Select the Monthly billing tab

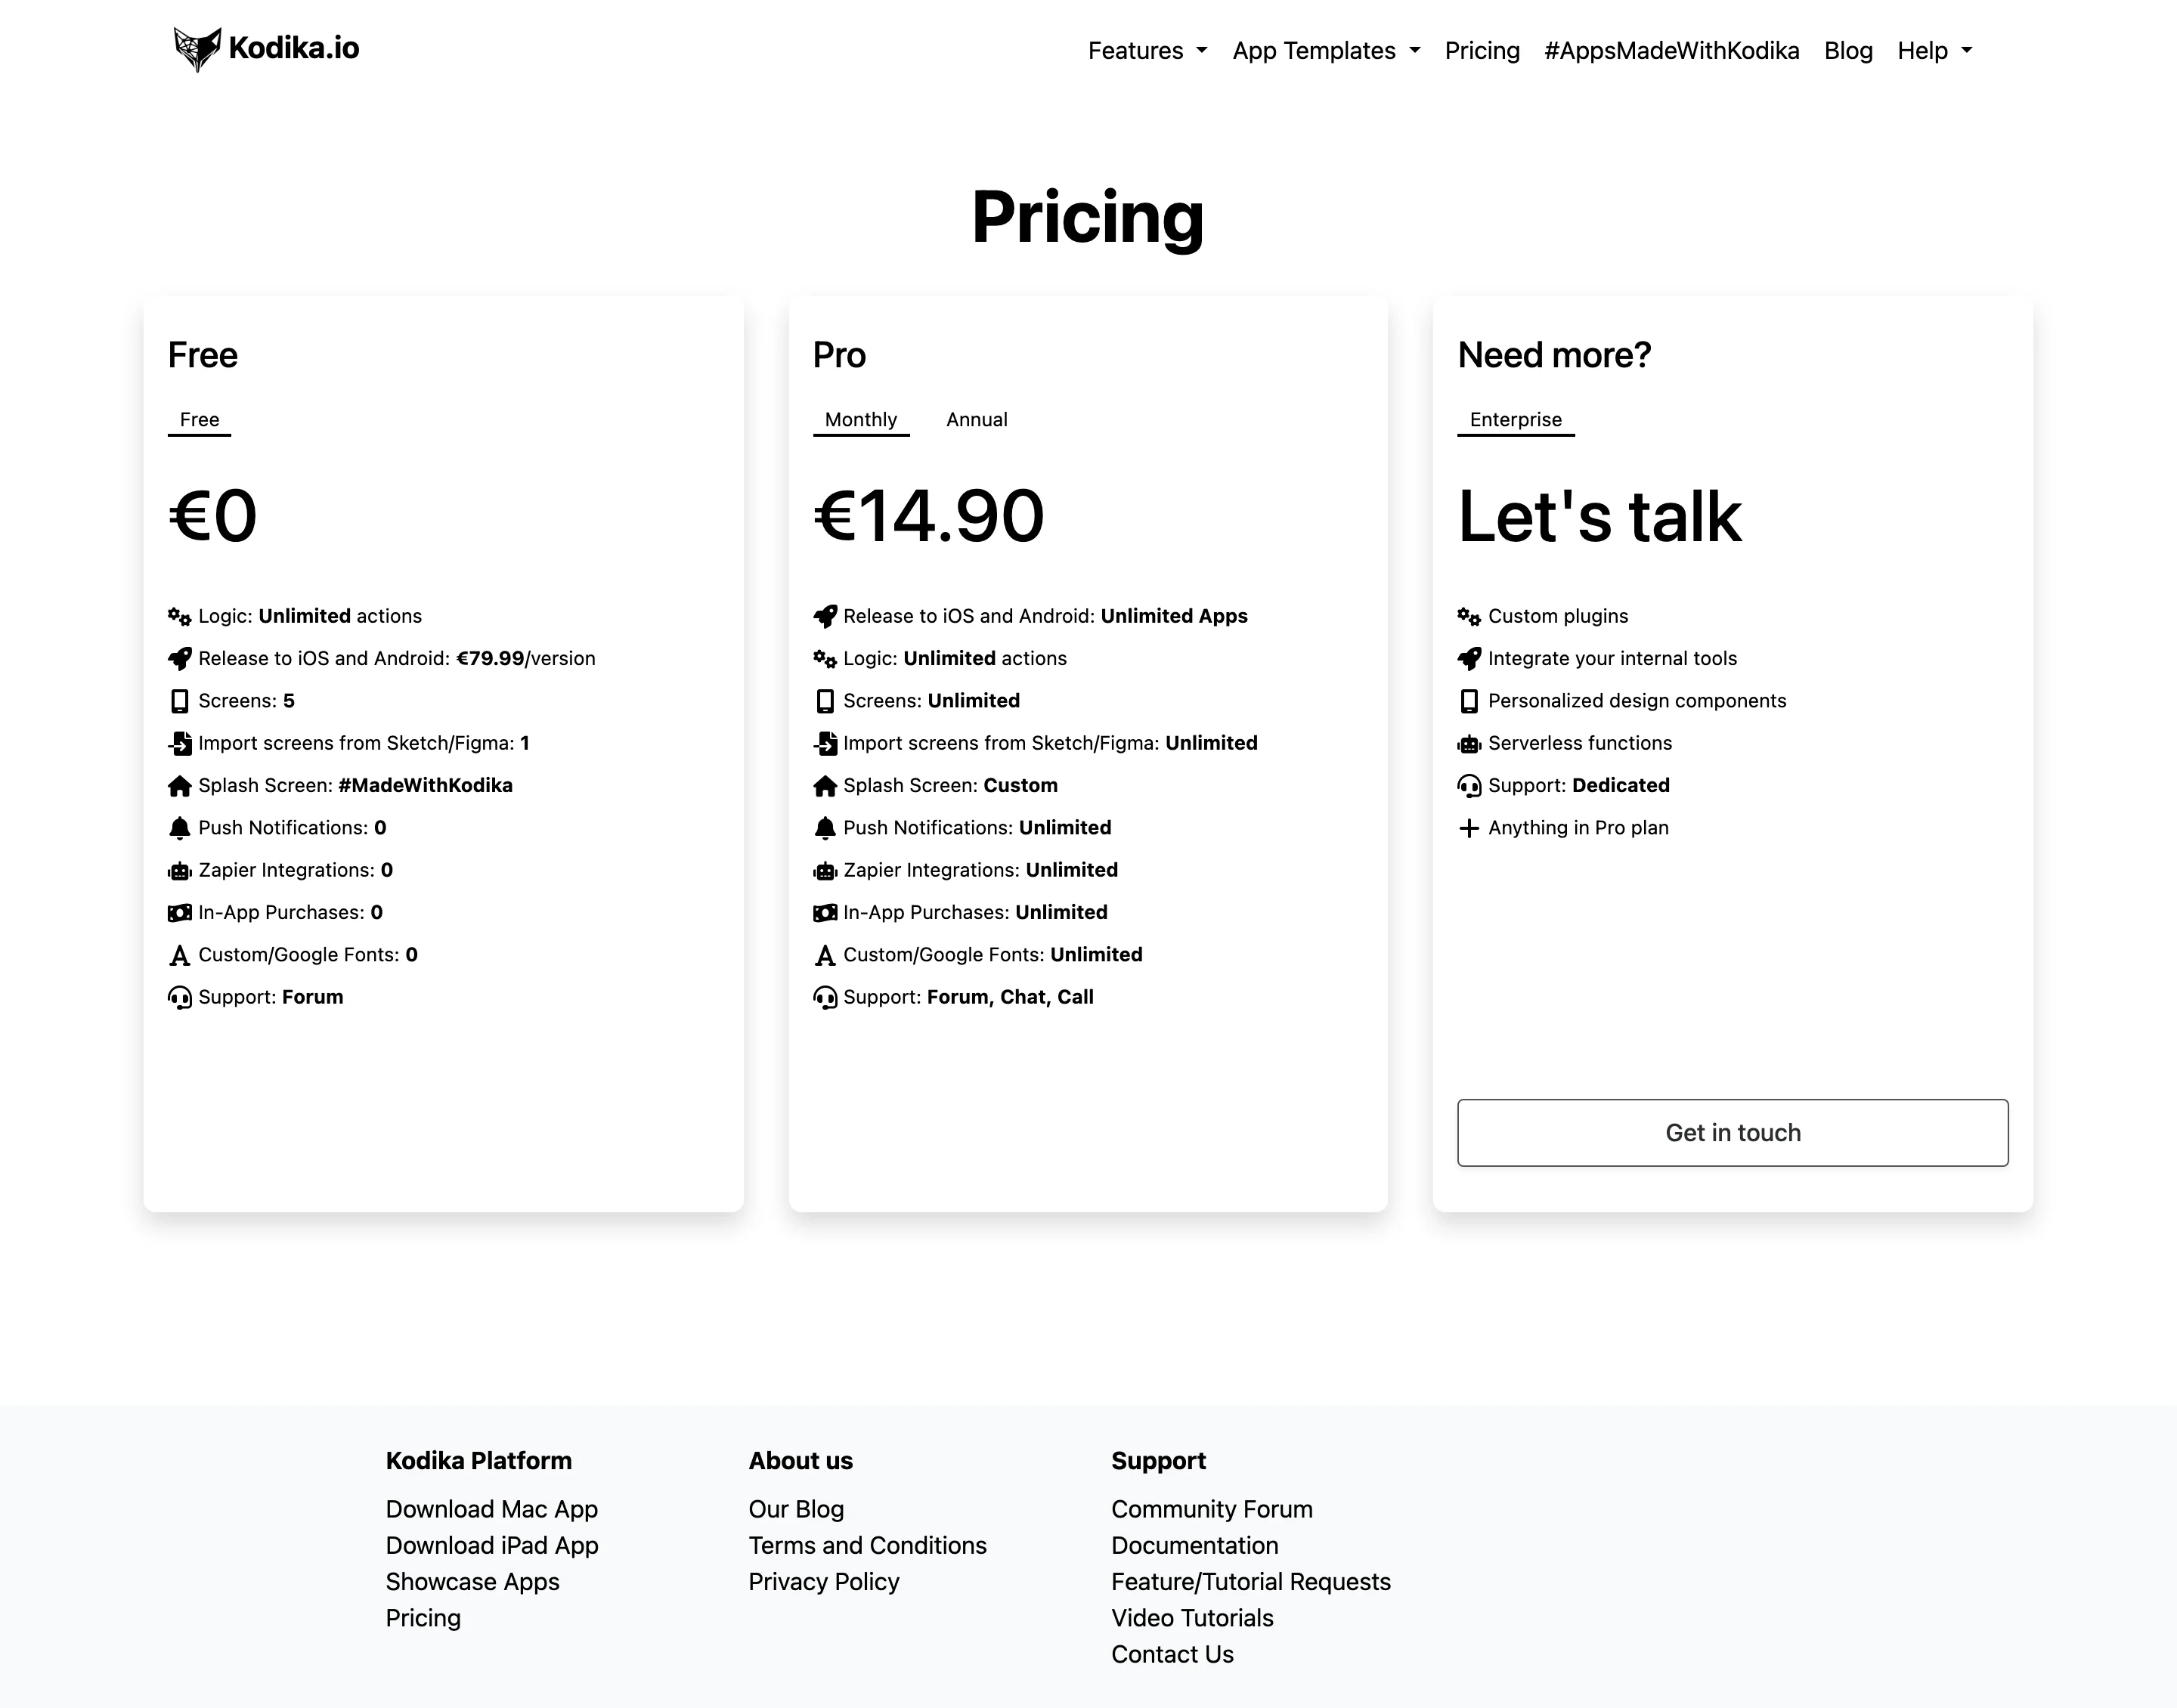click(x=861, y=420)
